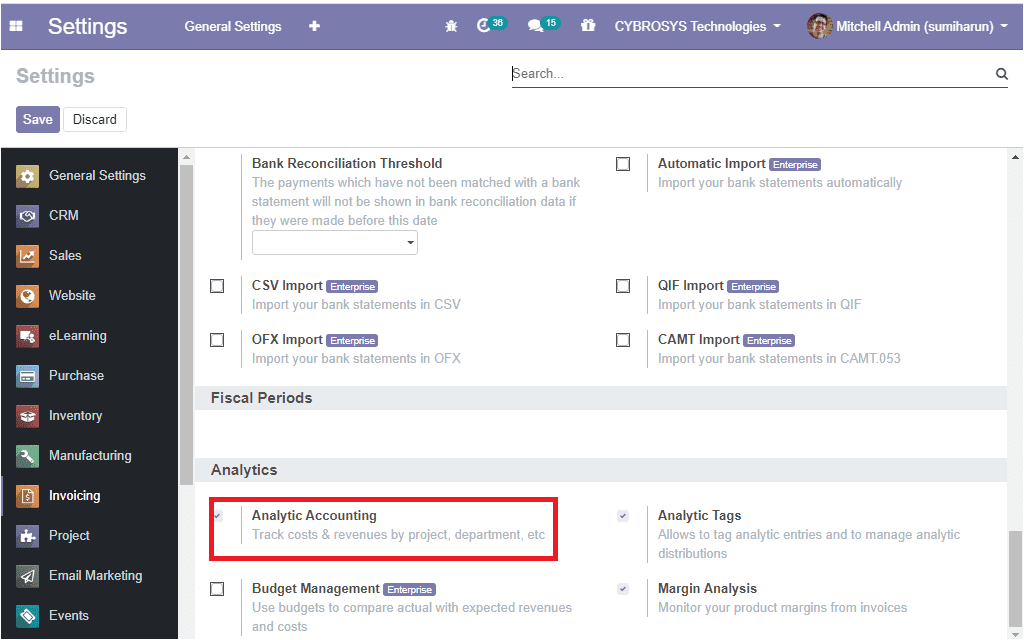Click the Analytic Accounting setting title
This screenshot has width=1024, height=640.
(x=314, y=516)
